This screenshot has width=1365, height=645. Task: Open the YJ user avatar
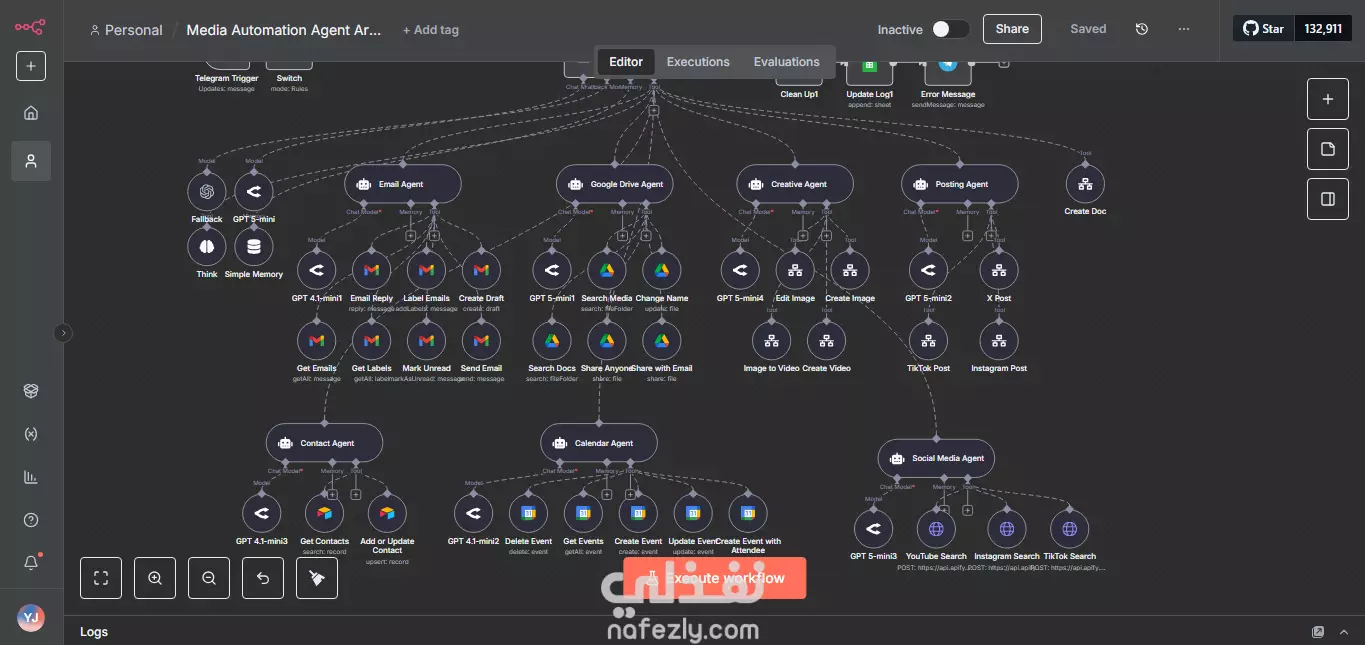point(31,617)
